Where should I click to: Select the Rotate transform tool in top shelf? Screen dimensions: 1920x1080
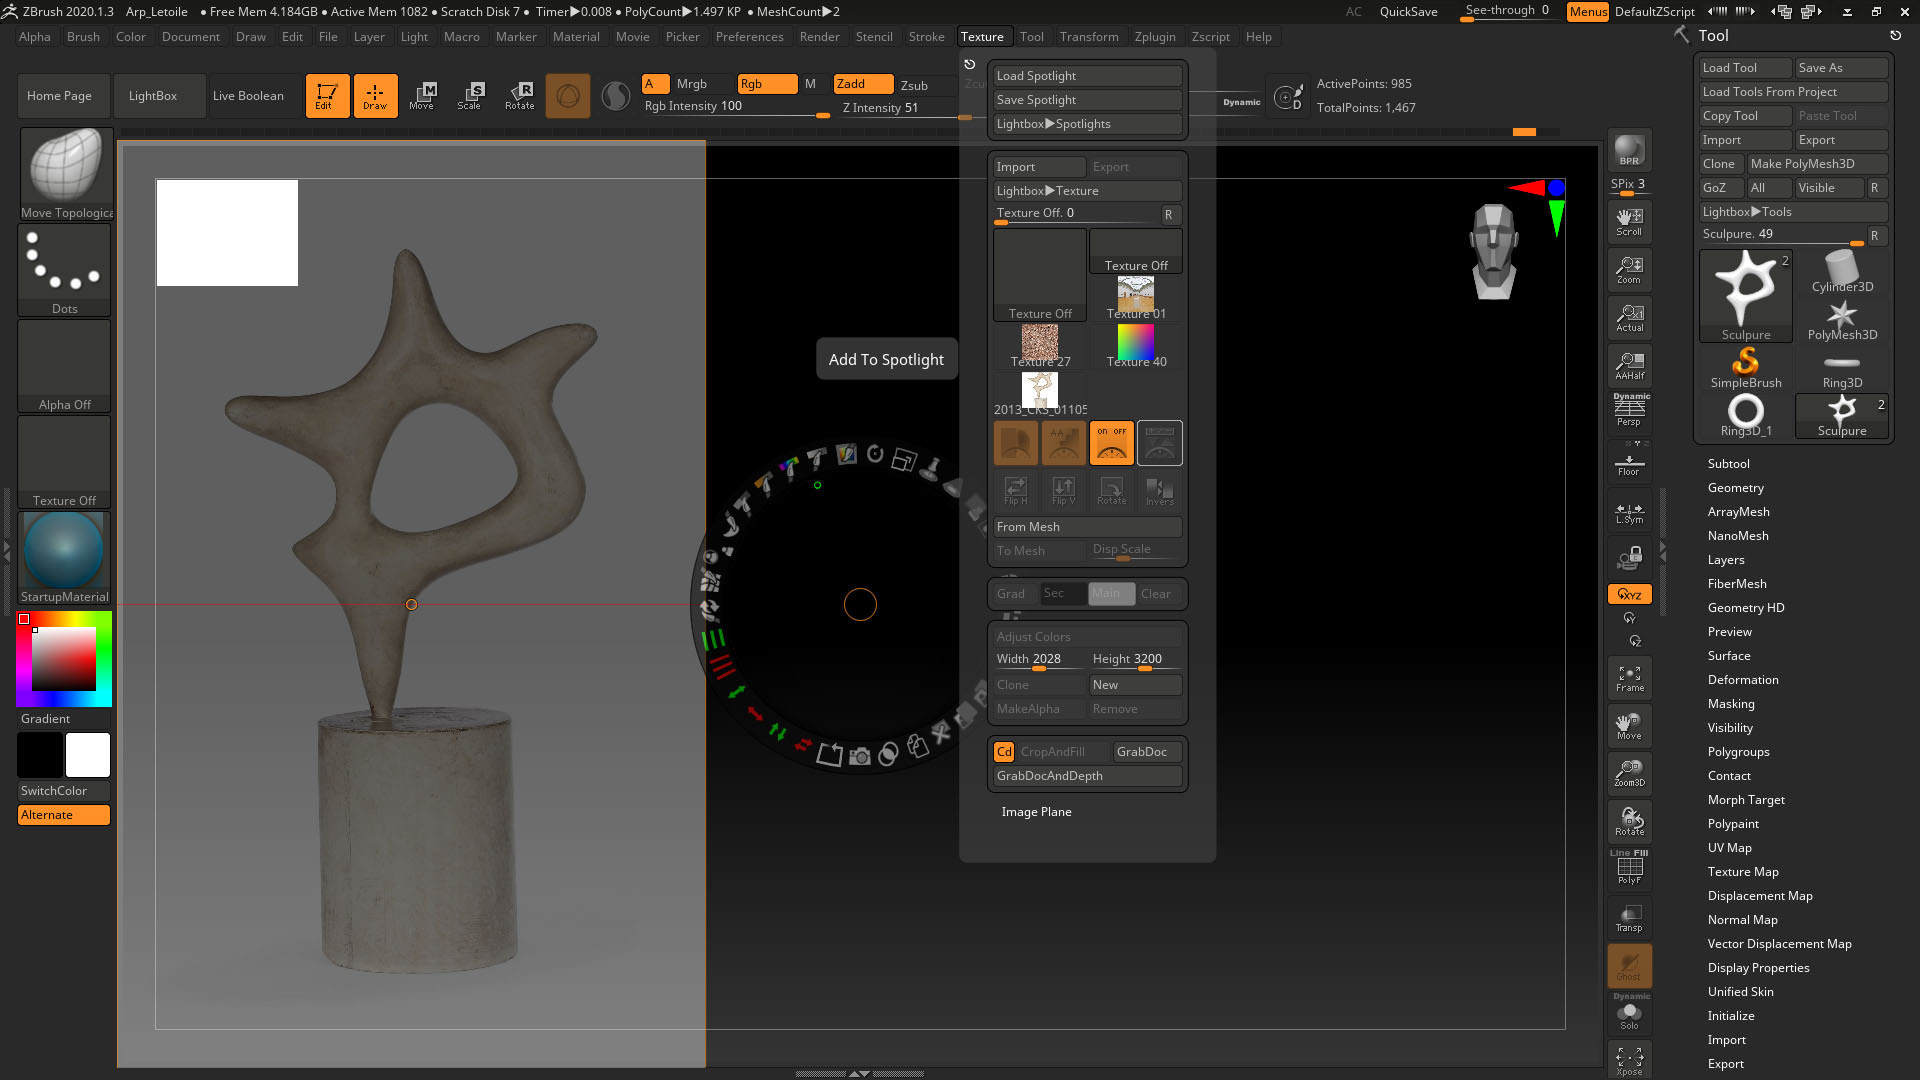[519, 96]
